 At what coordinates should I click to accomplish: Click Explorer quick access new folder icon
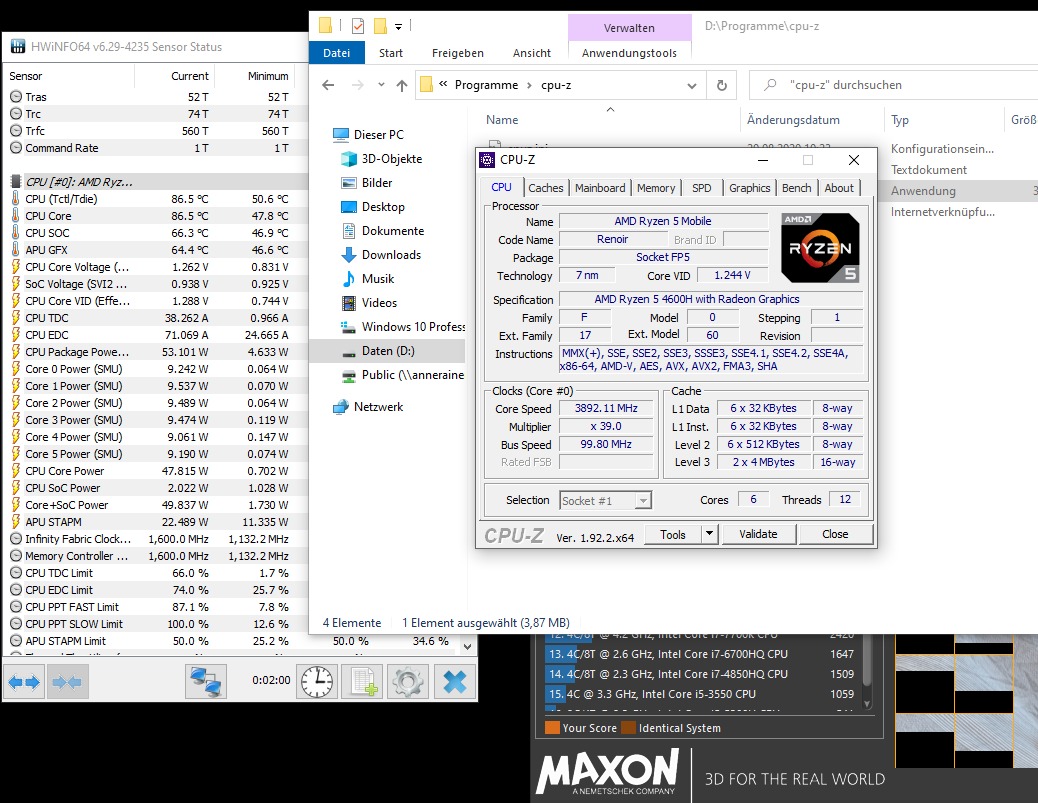point(380,26)
